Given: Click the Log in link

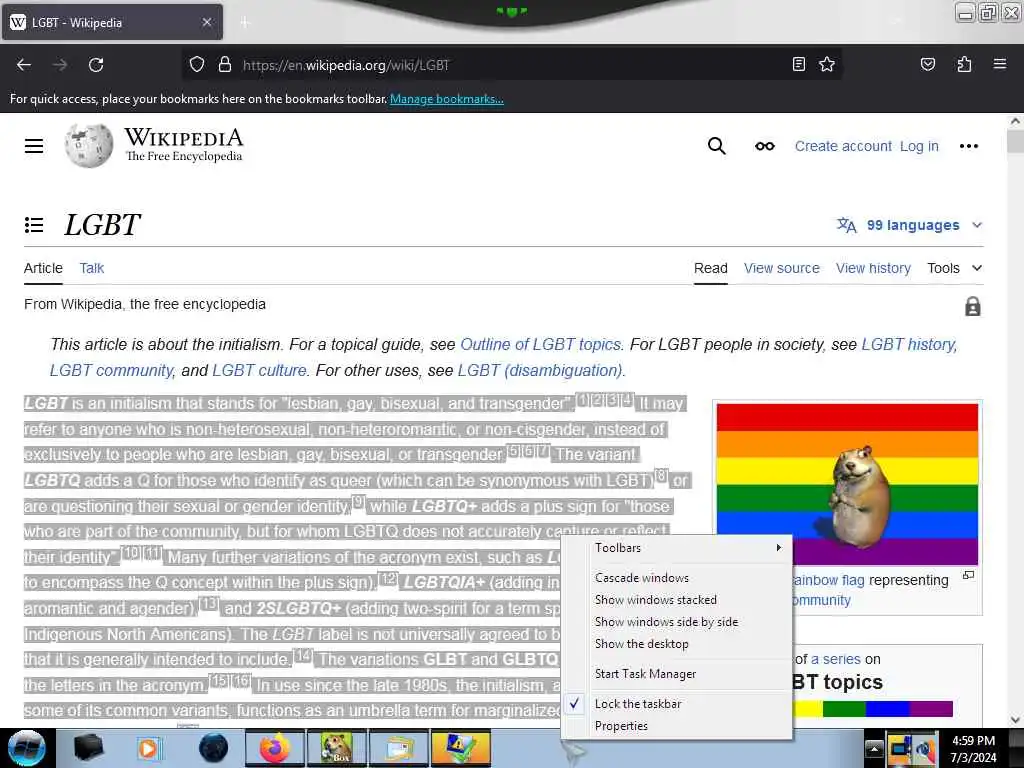Looking at the screenshot, I should pyautogui.click(x=919, y=146).
